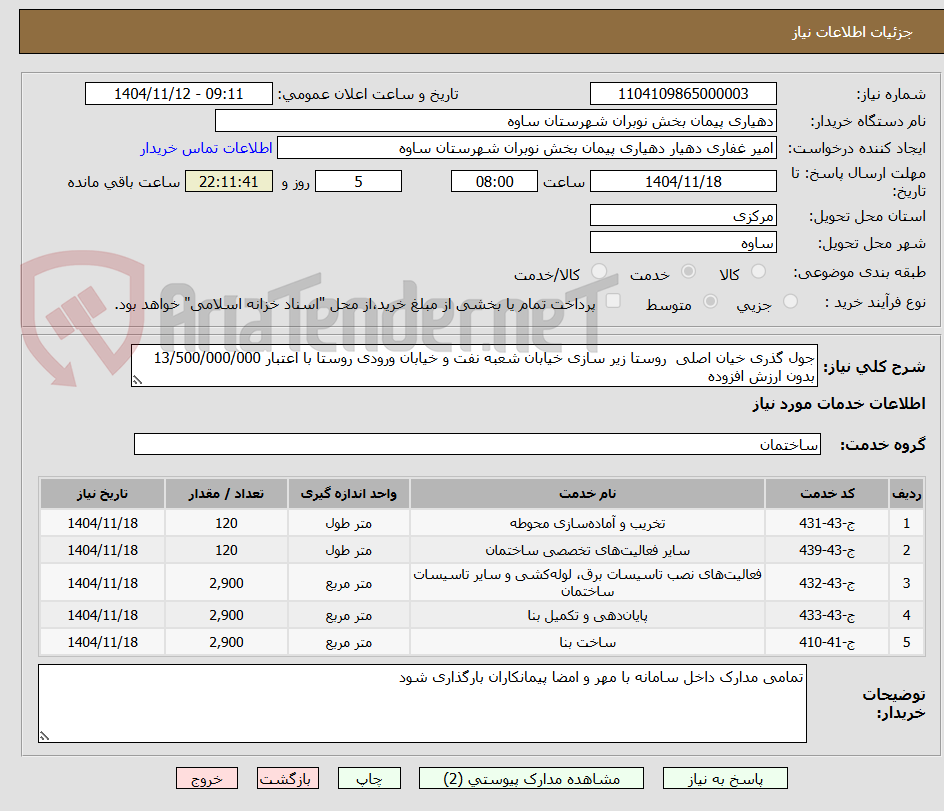This screenshot has width=944, height=811.
Task: Click the public announcement date field
Action: 179,94
